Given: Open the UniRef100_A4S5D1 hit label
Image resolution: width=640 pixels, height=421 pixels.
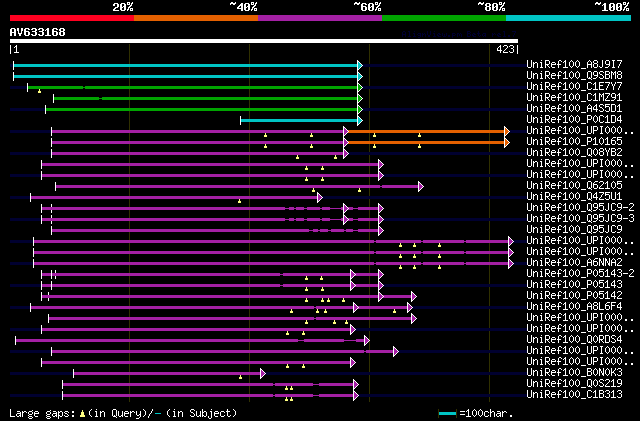Looking at the screenshot, I should click(x=574, y=108).
